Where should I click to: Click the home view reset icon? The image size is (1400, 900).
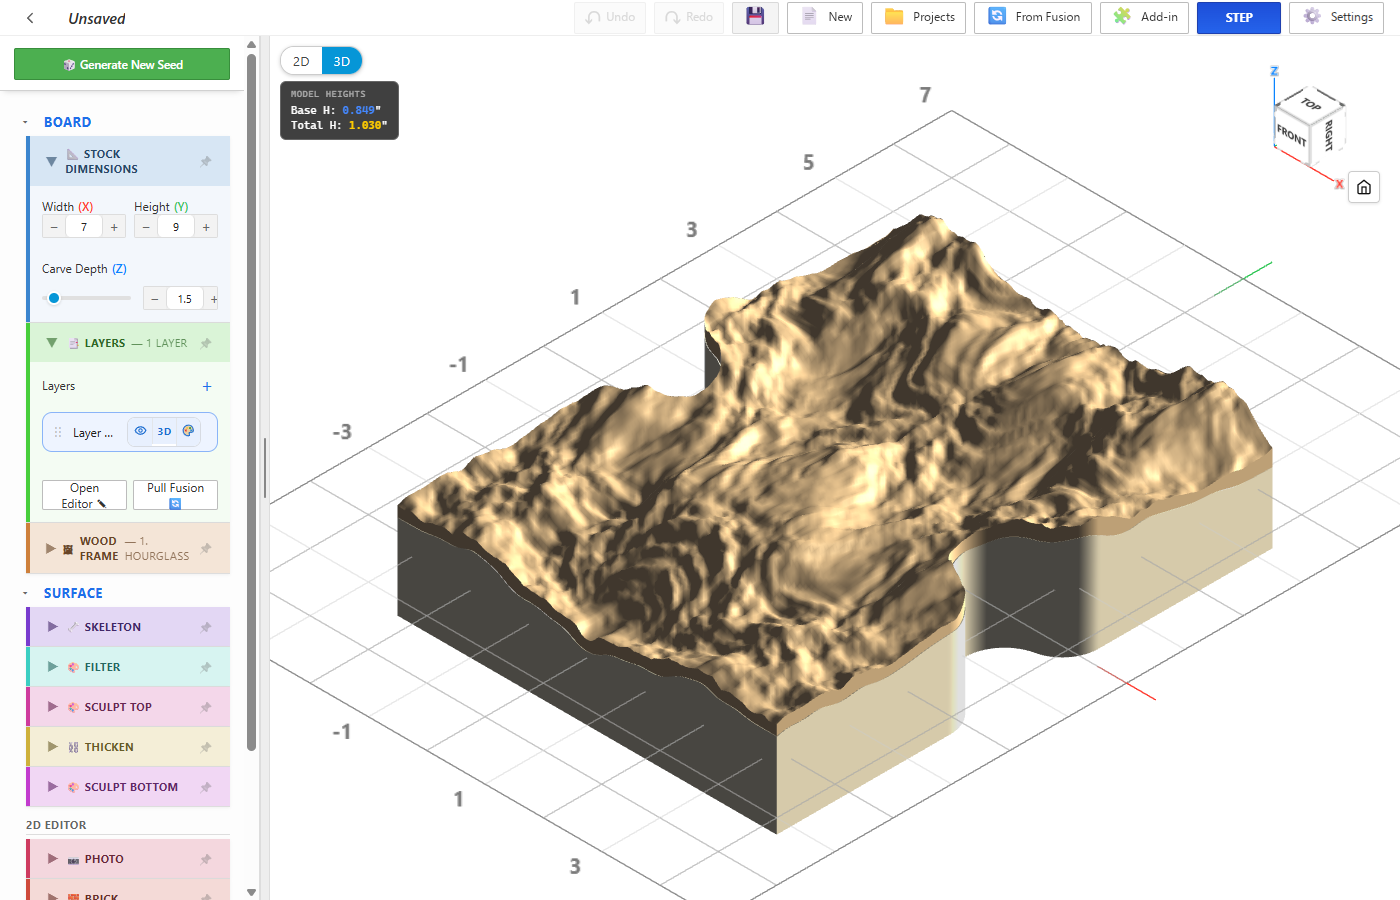click(1363, 187)
